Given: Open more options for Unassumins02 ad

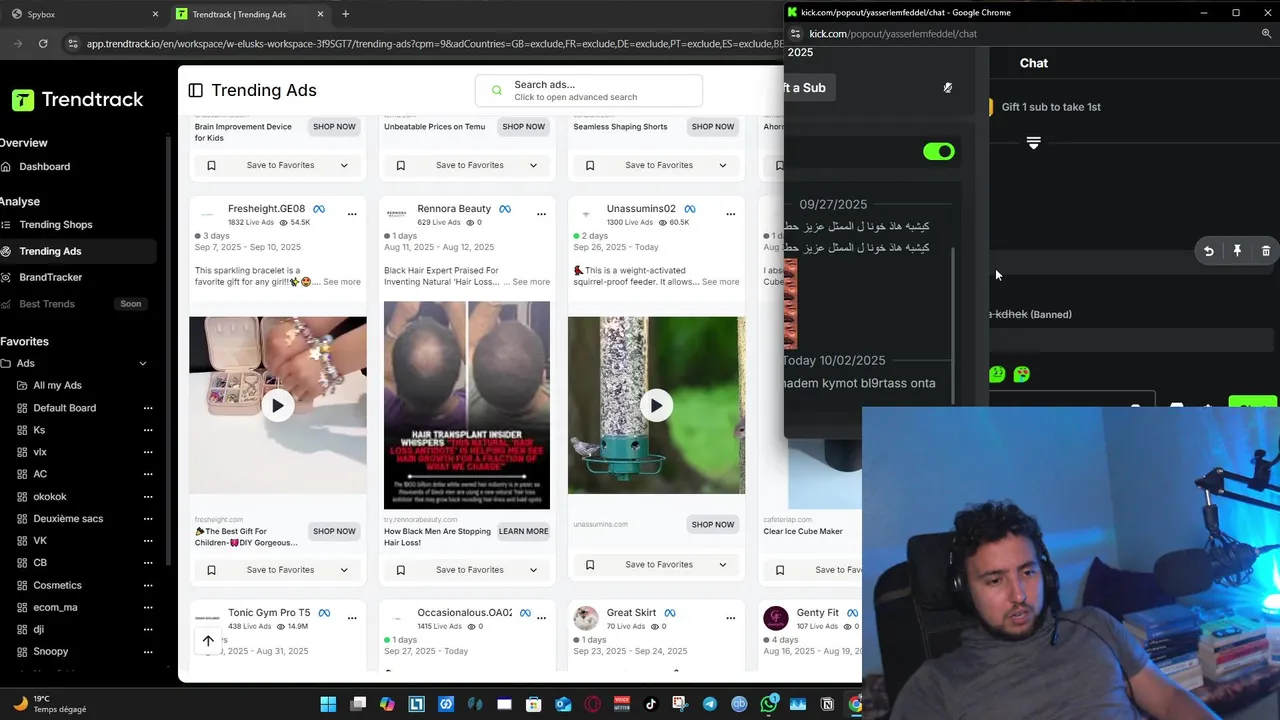Looking at the screenshot, I should (x=730, y=213).
